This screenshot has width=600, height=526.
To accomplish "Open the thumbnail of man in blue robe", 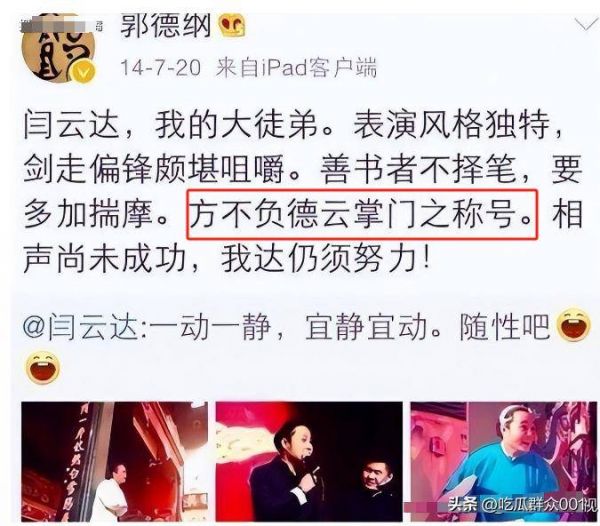I will [504, 461].
